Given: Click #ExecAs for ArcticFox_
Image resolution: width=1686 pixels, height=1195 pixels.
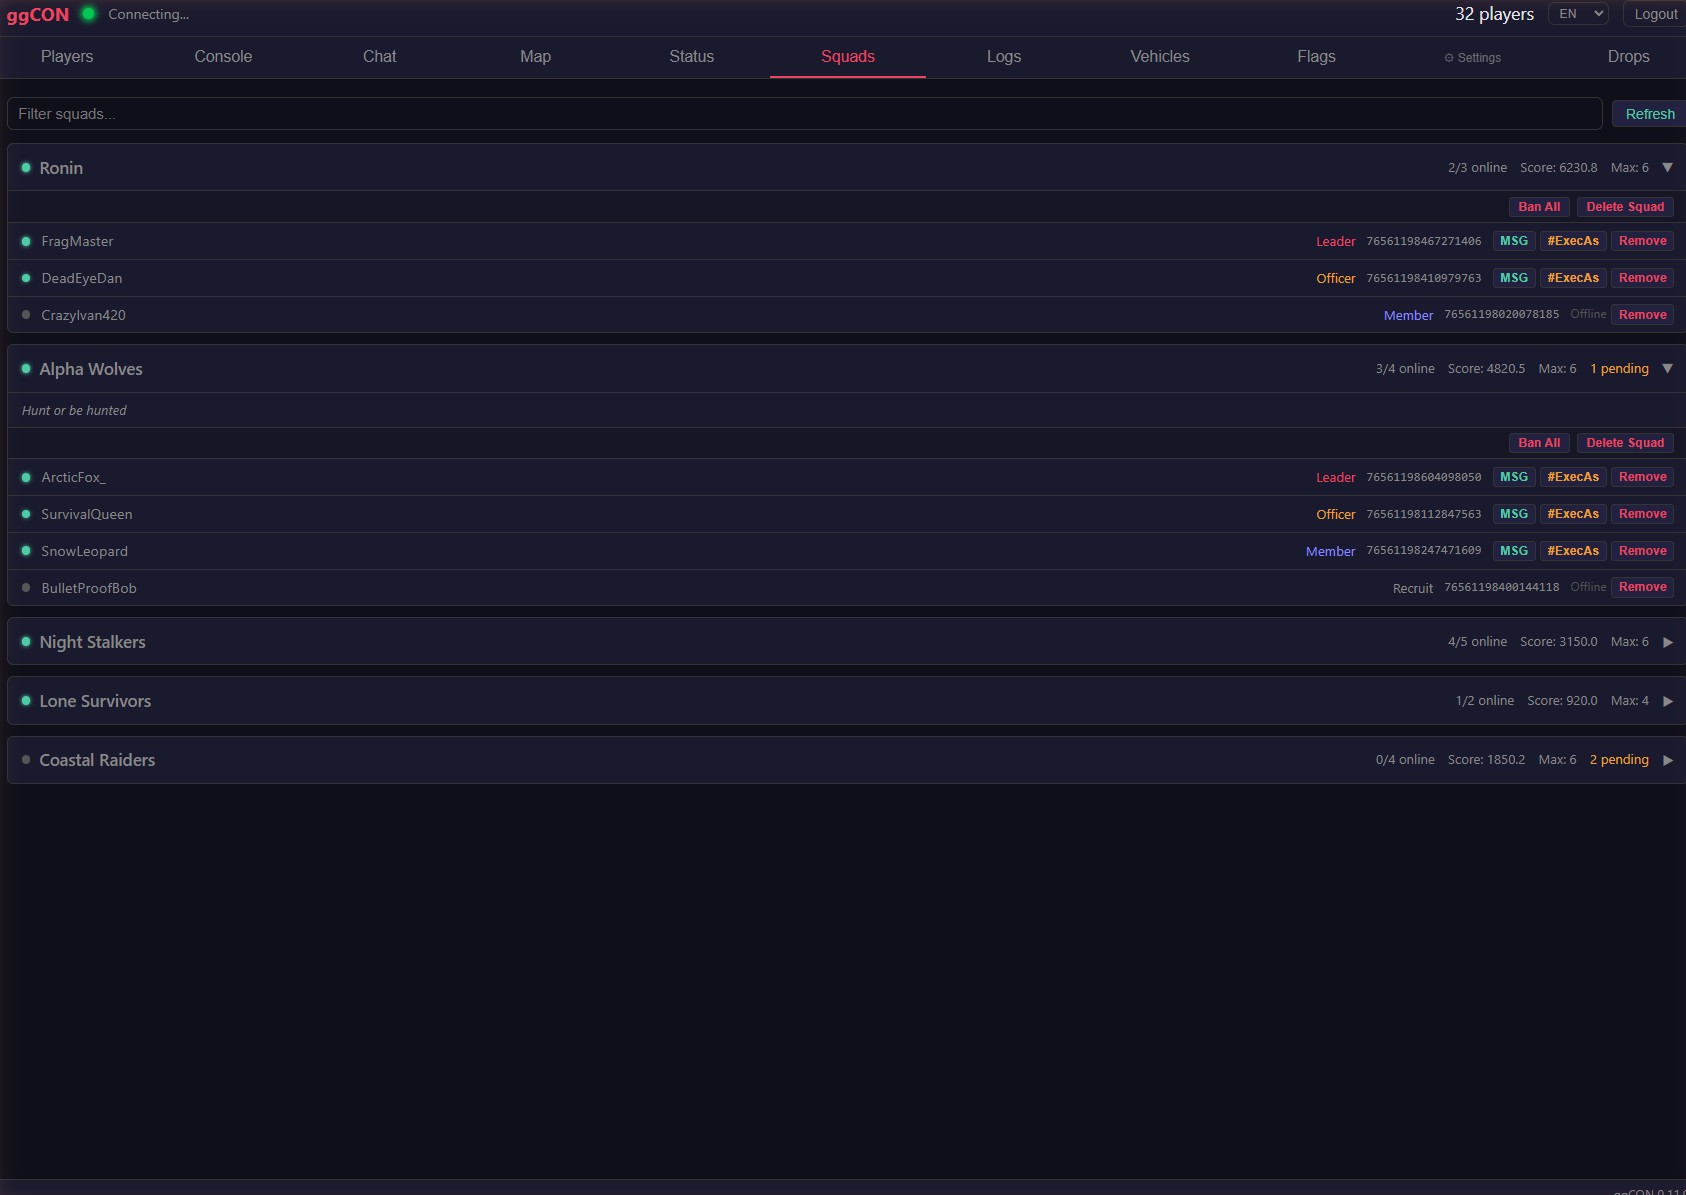Looking at the screenshot, I should 1573,477.
